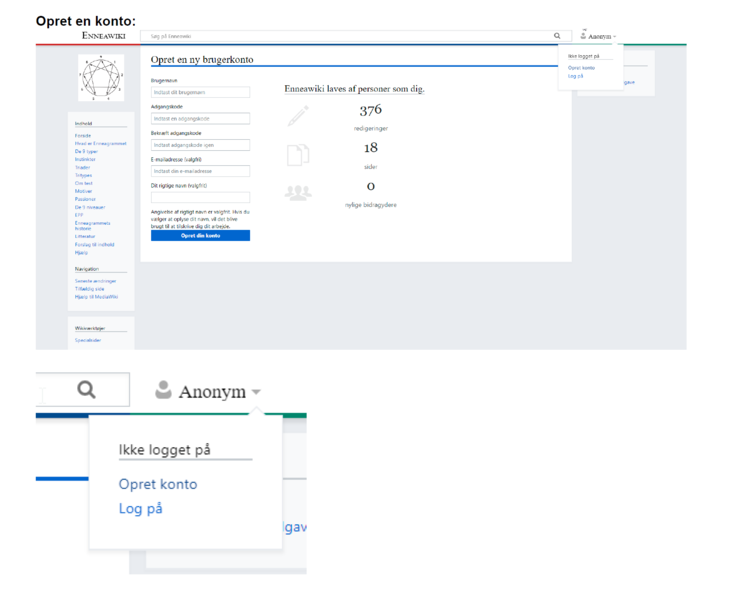
Task: Click the large magnifier in the enlarged close-up
Action: 86,389
